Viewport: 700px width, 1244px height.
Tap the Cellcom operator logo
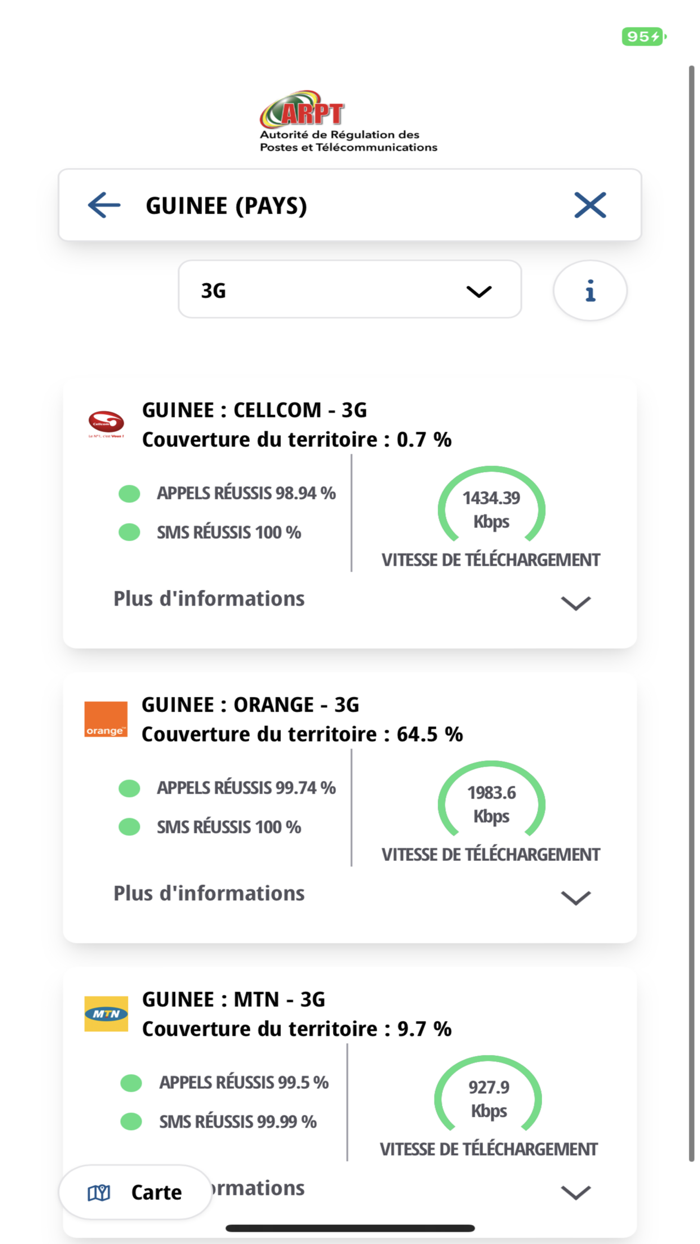pos(105,424)
